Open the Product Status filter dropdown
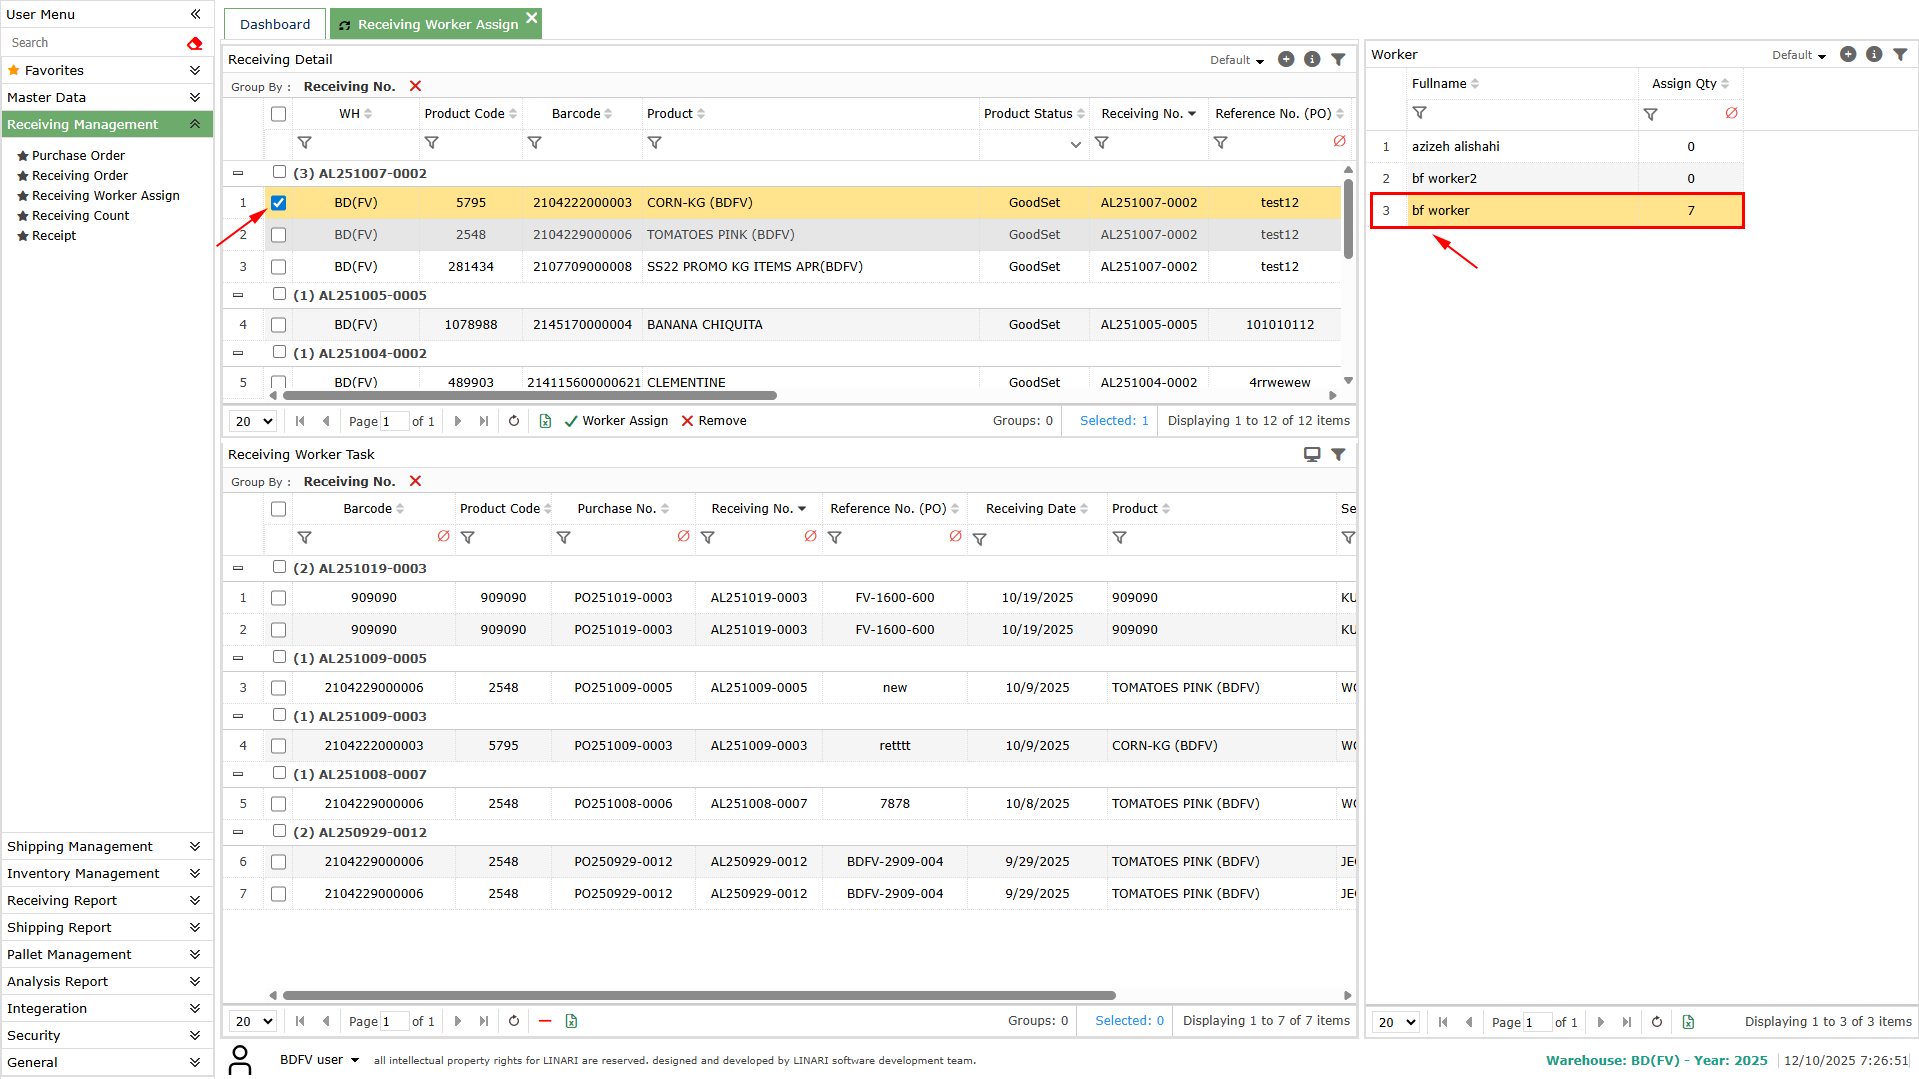This screenshot has height=1079, width=1919. pos(1075,144)
